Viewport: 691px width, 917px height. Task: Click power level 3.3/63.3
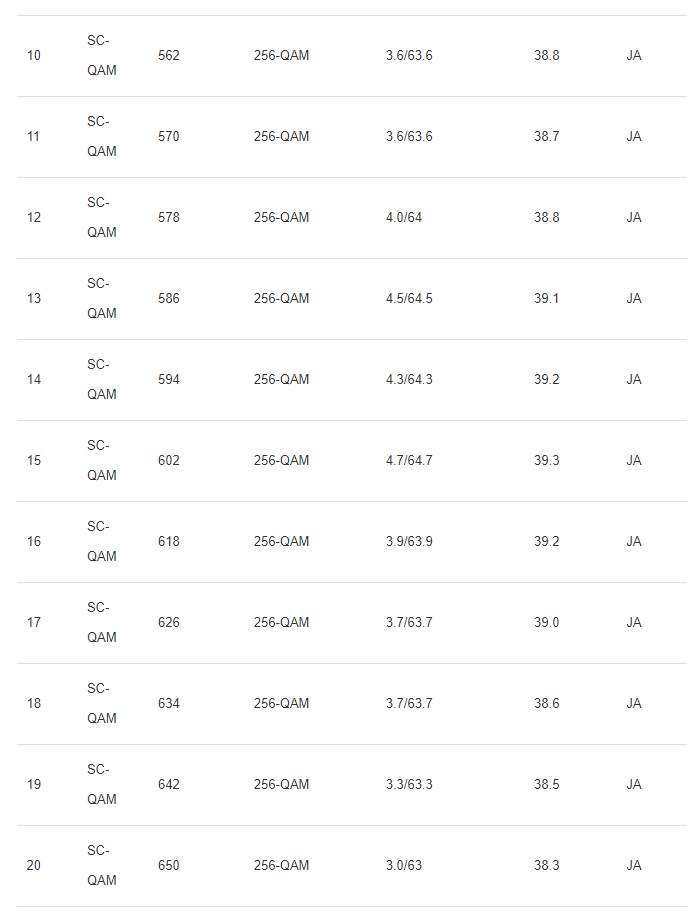point(409,785)
